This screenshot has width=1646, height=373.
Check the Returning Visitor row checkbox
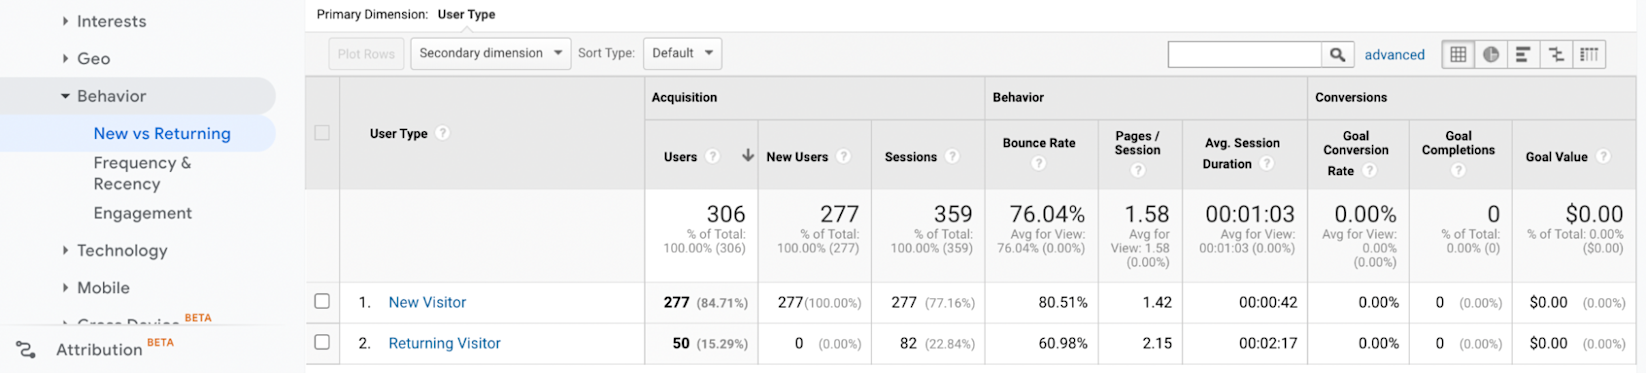[322, 342]
